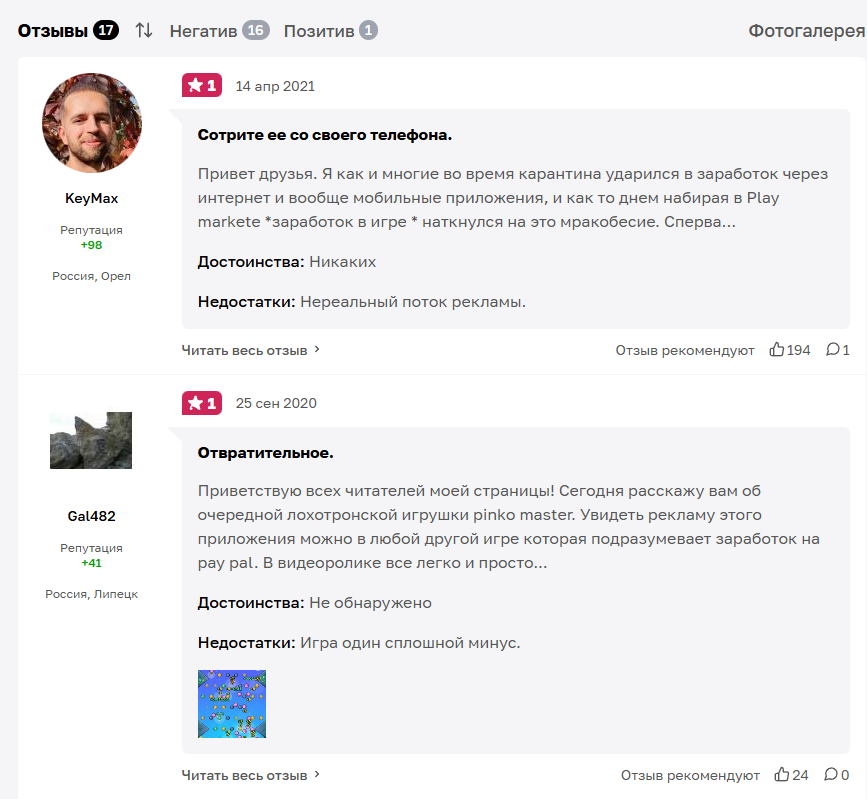The image size is (867, 799).
Task: Expand KeyMax's review via chevron arrow
Action: (317, 350)
